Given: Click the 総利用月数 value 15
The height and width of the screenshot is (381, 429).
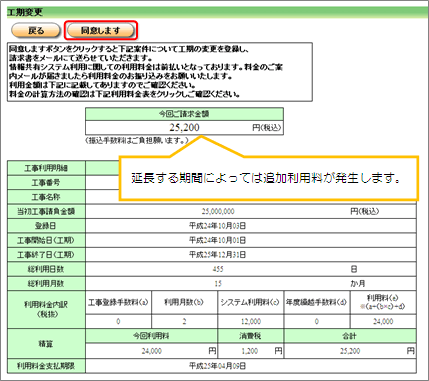Looking at the screenshot, I should click(218, 284).
